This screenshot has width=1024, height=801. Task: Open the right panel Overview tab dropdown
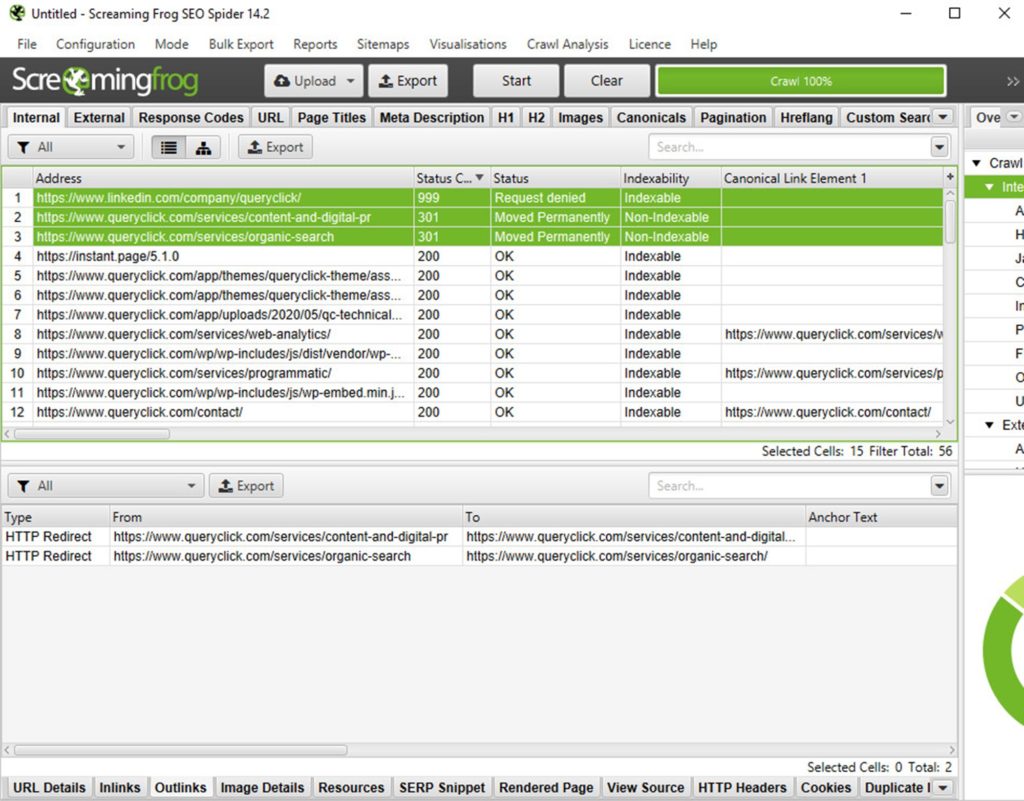point(1014,117)
